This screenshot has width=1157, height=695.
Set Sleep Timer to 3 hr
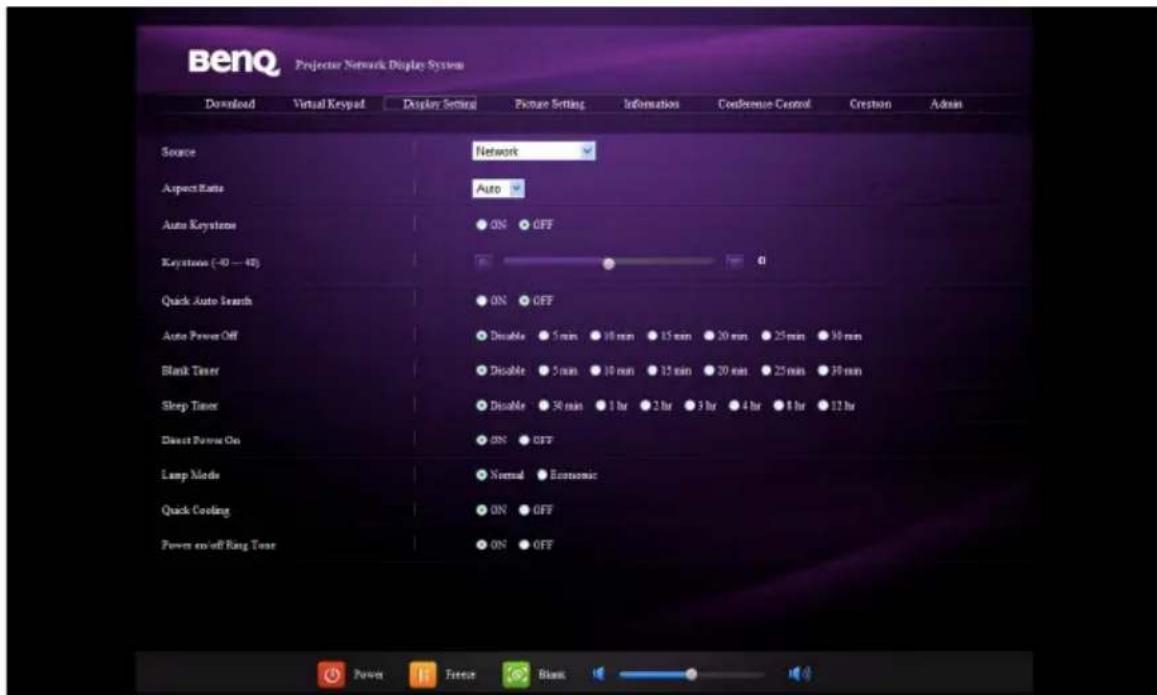pyautogui.click(x=690, y=406)
